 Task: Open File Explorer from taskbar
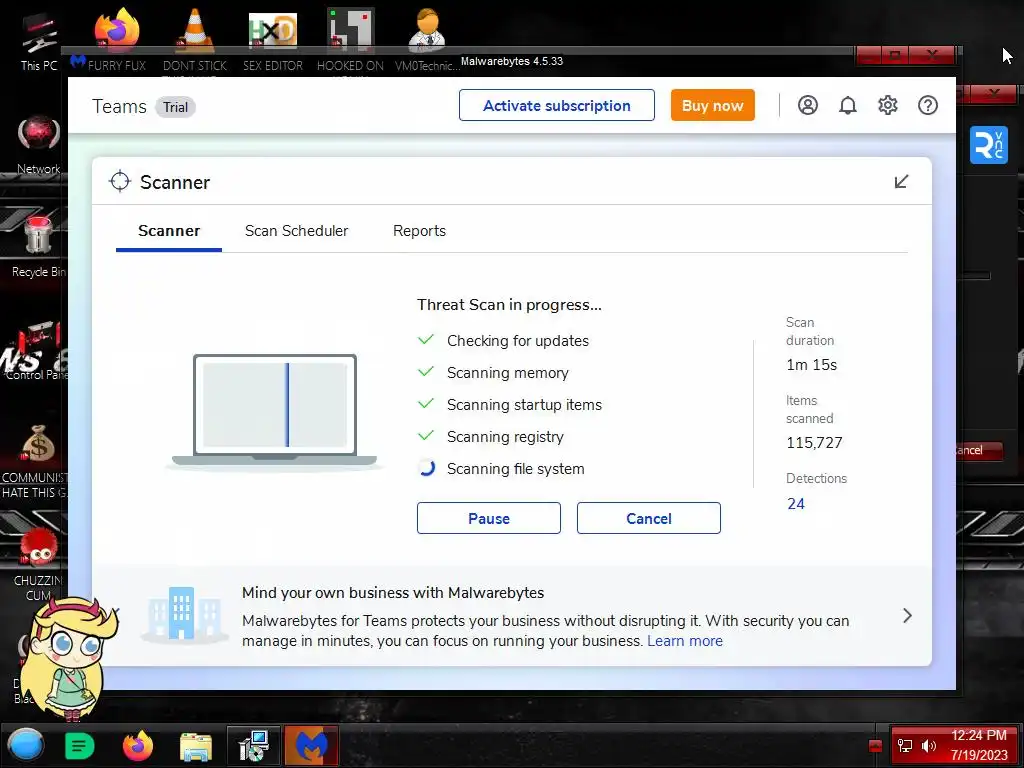196,747
